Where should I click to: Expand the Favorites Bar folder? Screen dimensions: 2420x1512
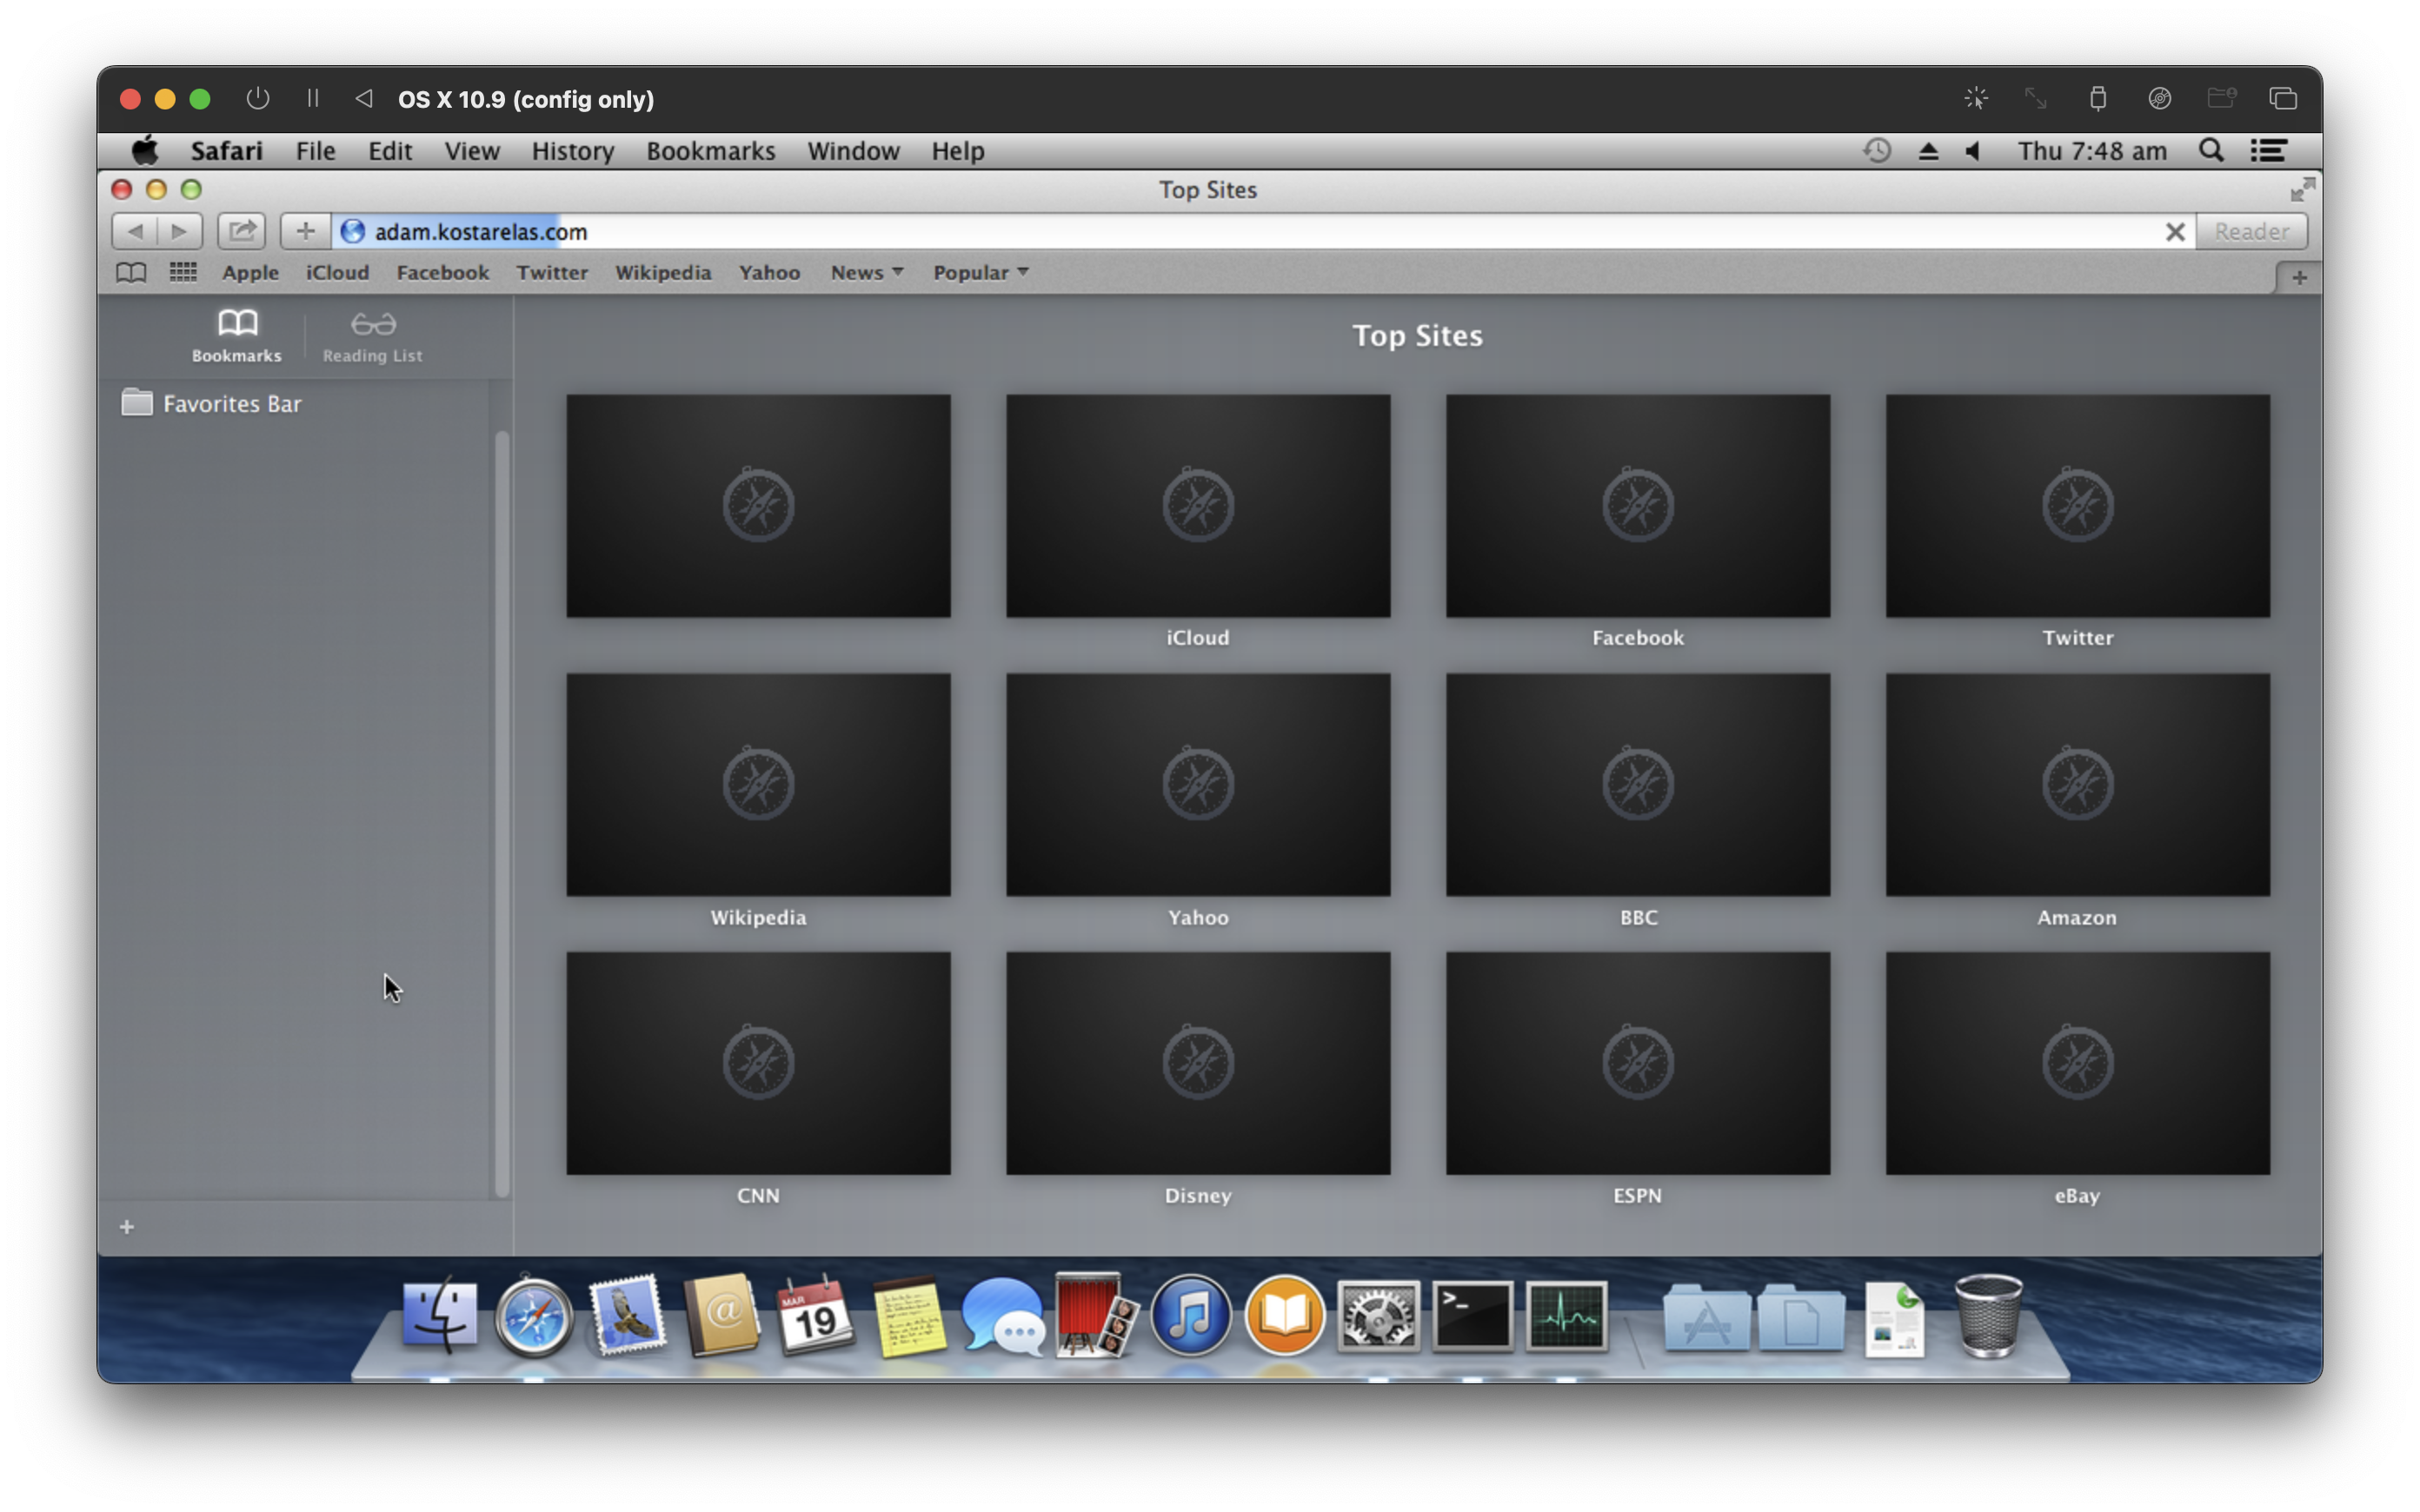click(x=232, y=403)
